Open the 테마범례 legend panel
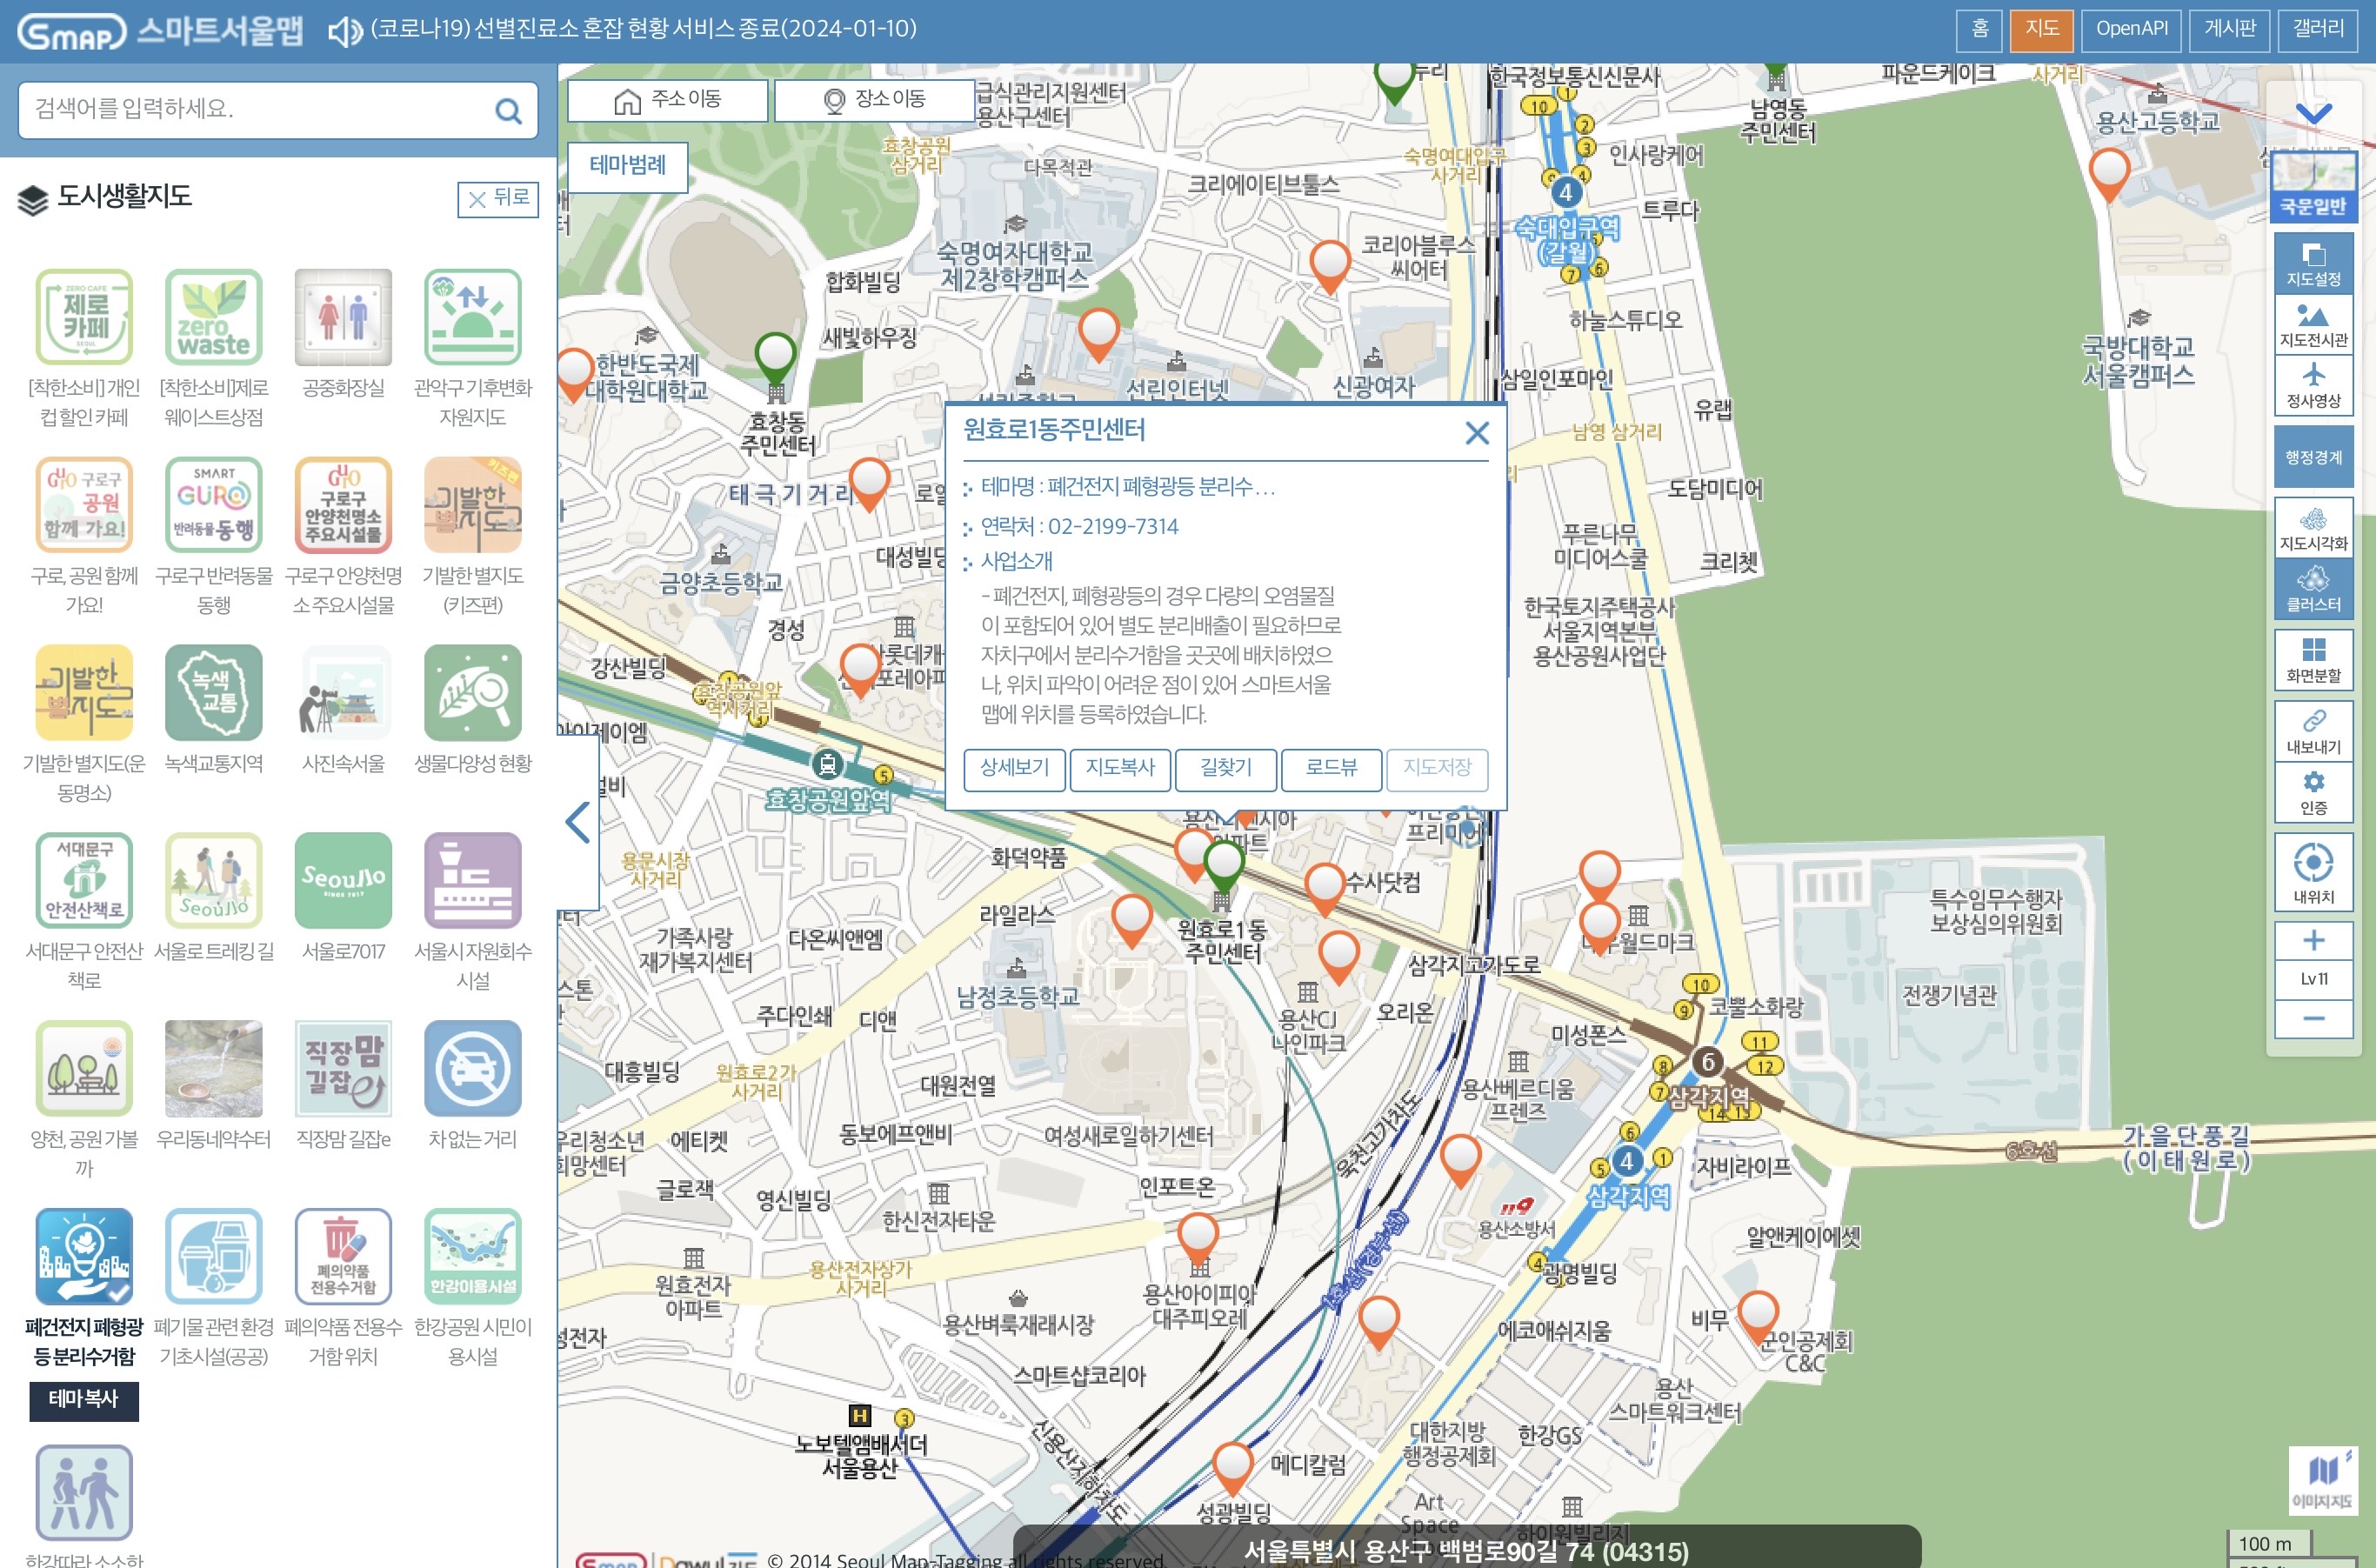Viewport: 2376px width, 1568px height. (627, 165)
